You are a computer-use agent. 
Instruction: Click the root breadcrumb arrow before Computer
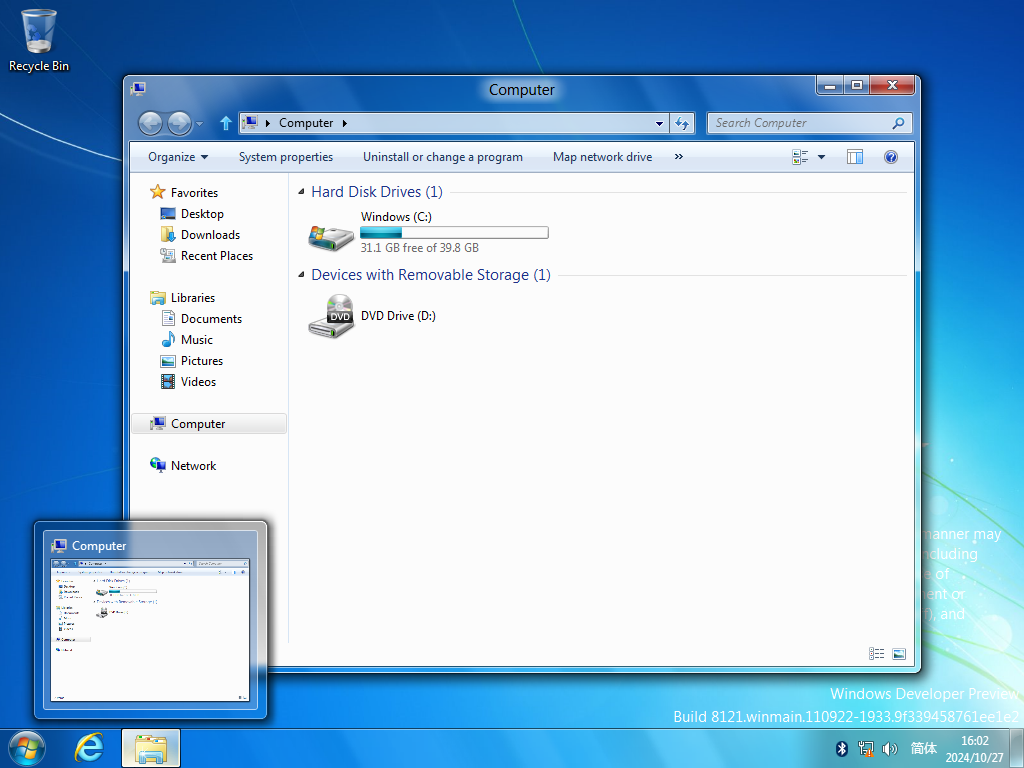[268, 123]
